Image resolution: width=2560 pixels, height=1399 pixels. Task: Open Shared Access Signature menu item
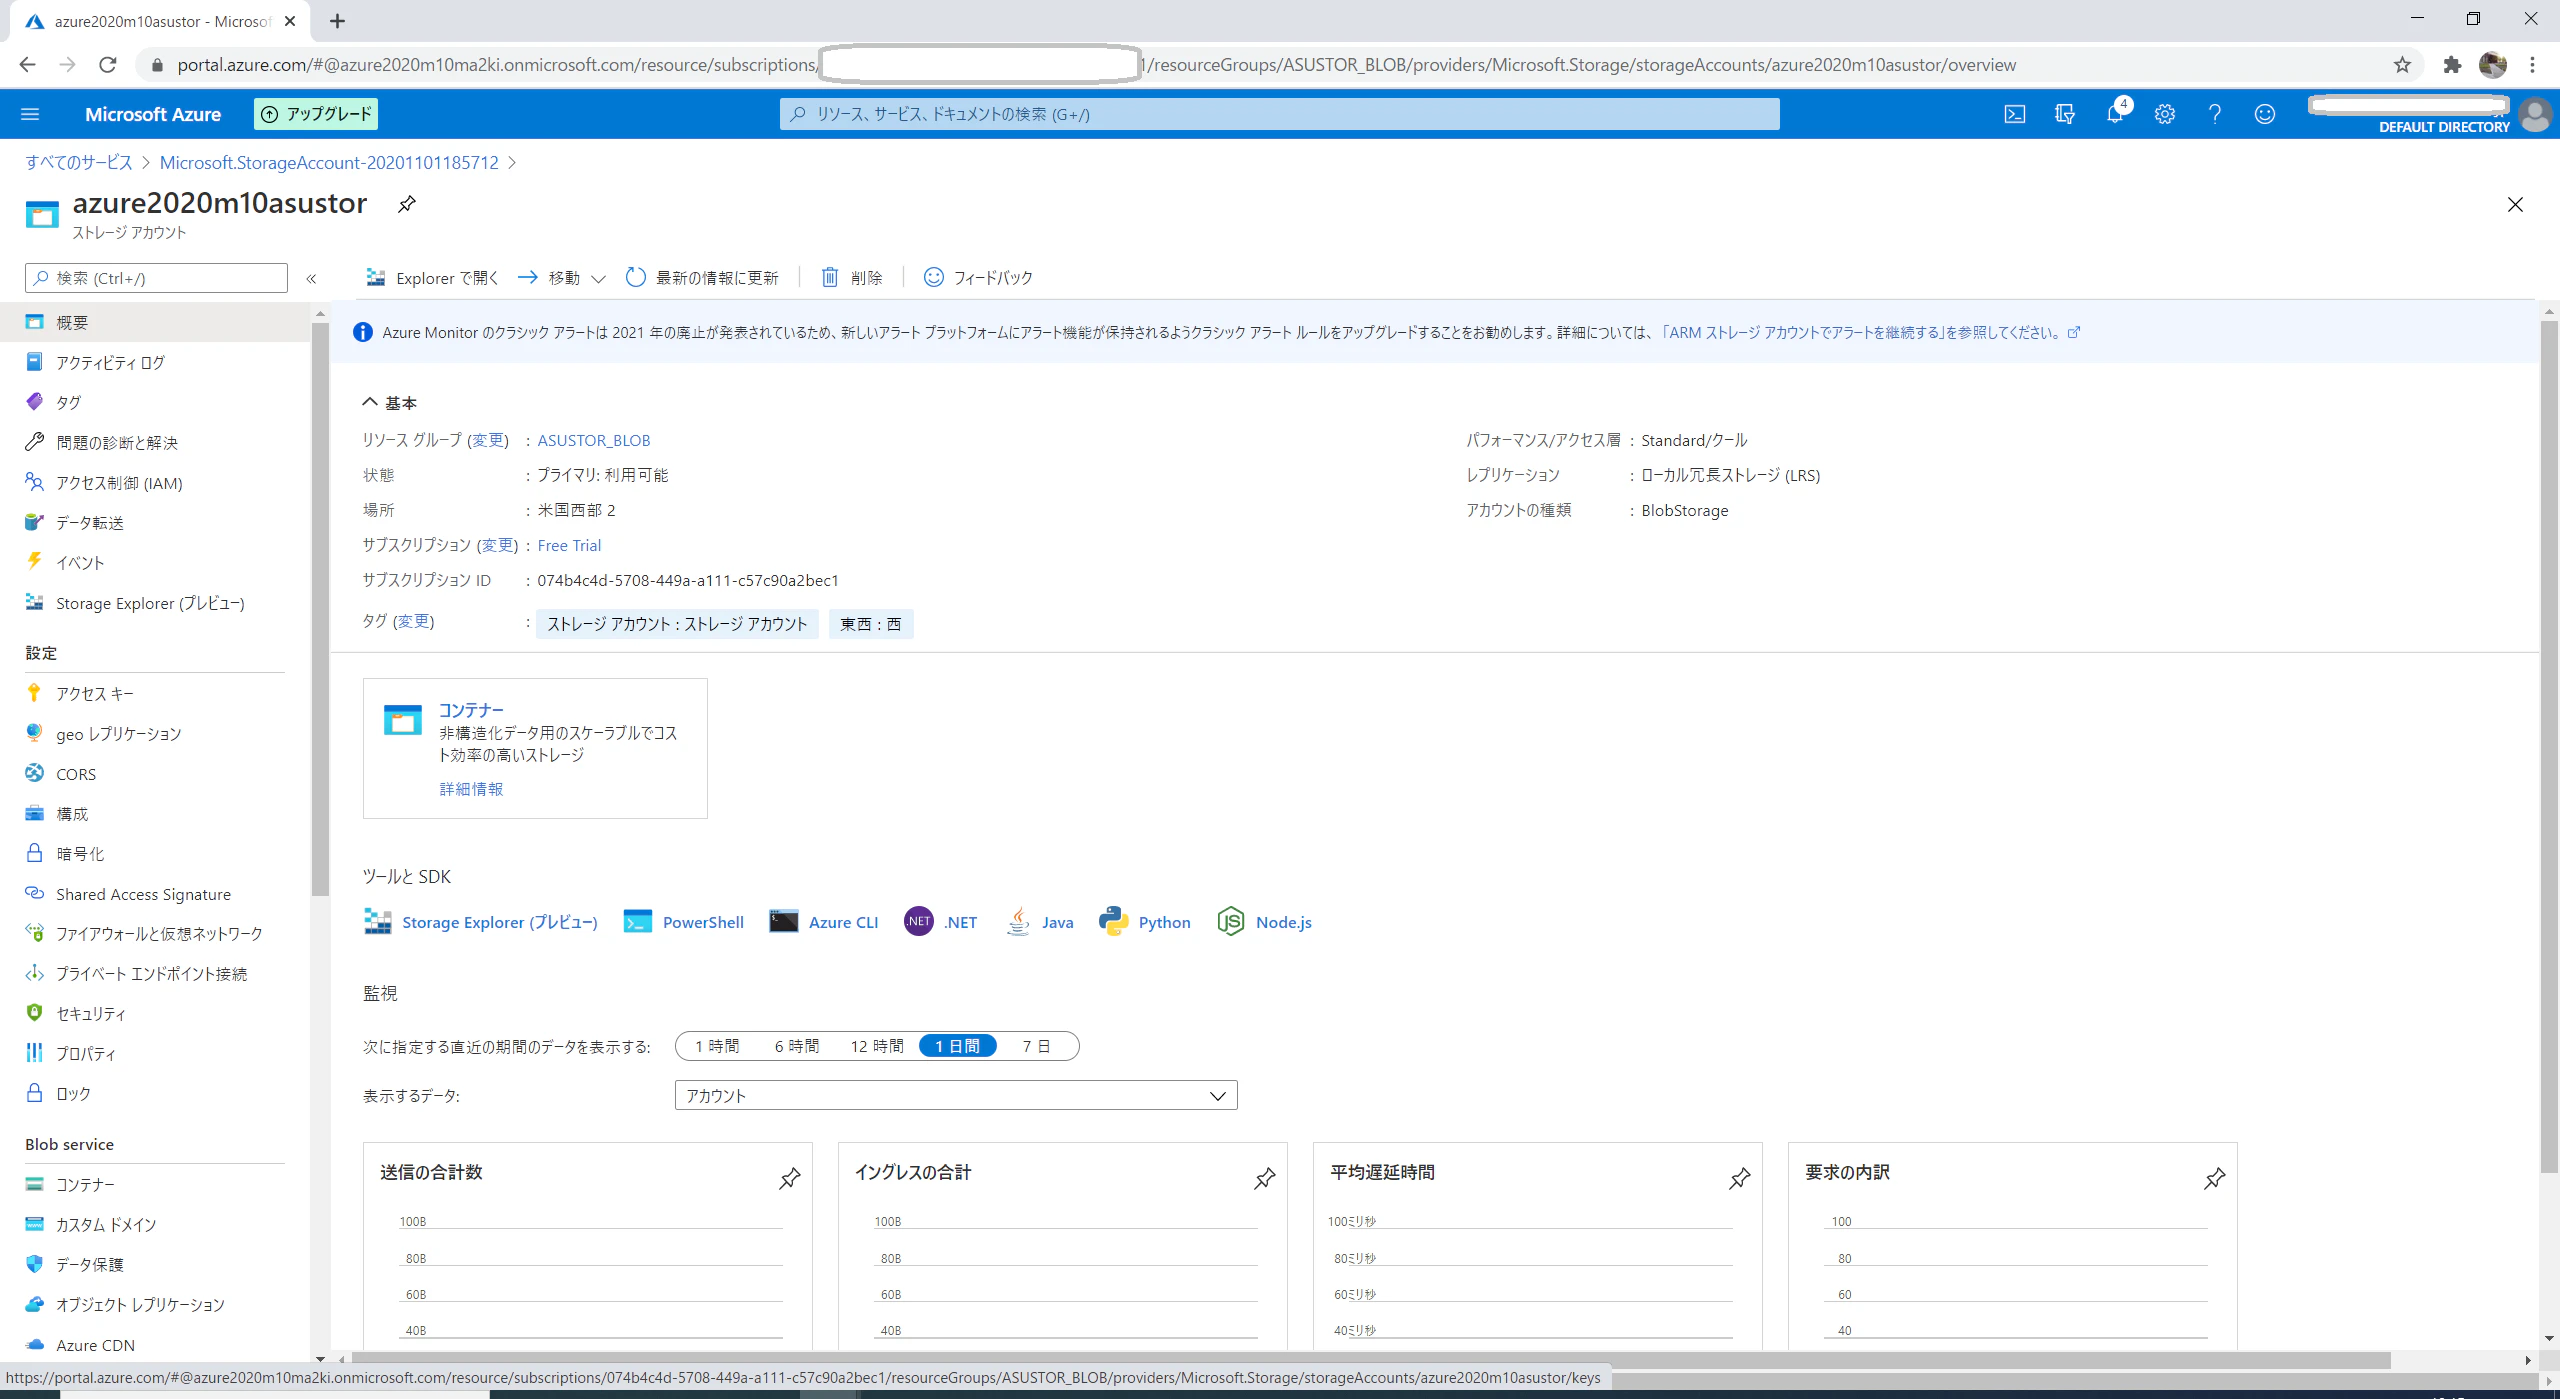click(143, 894)
